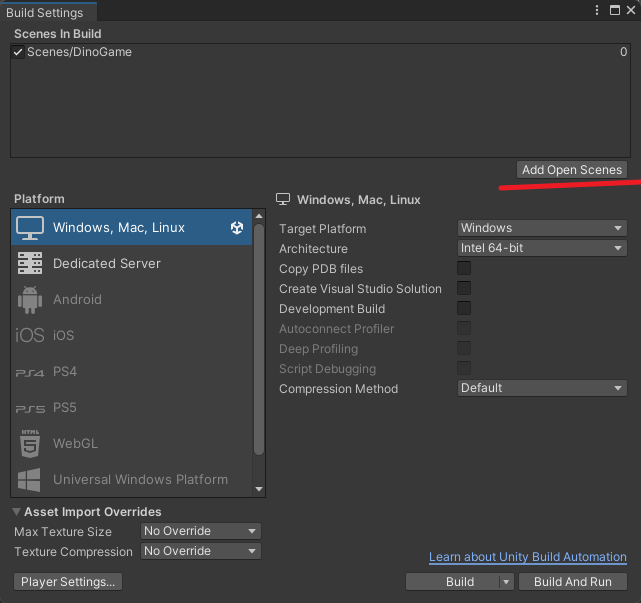Enable the Copy PDB files checkbox
The width and height of the screenshot is (641, 603).
[x=464, y=269]
